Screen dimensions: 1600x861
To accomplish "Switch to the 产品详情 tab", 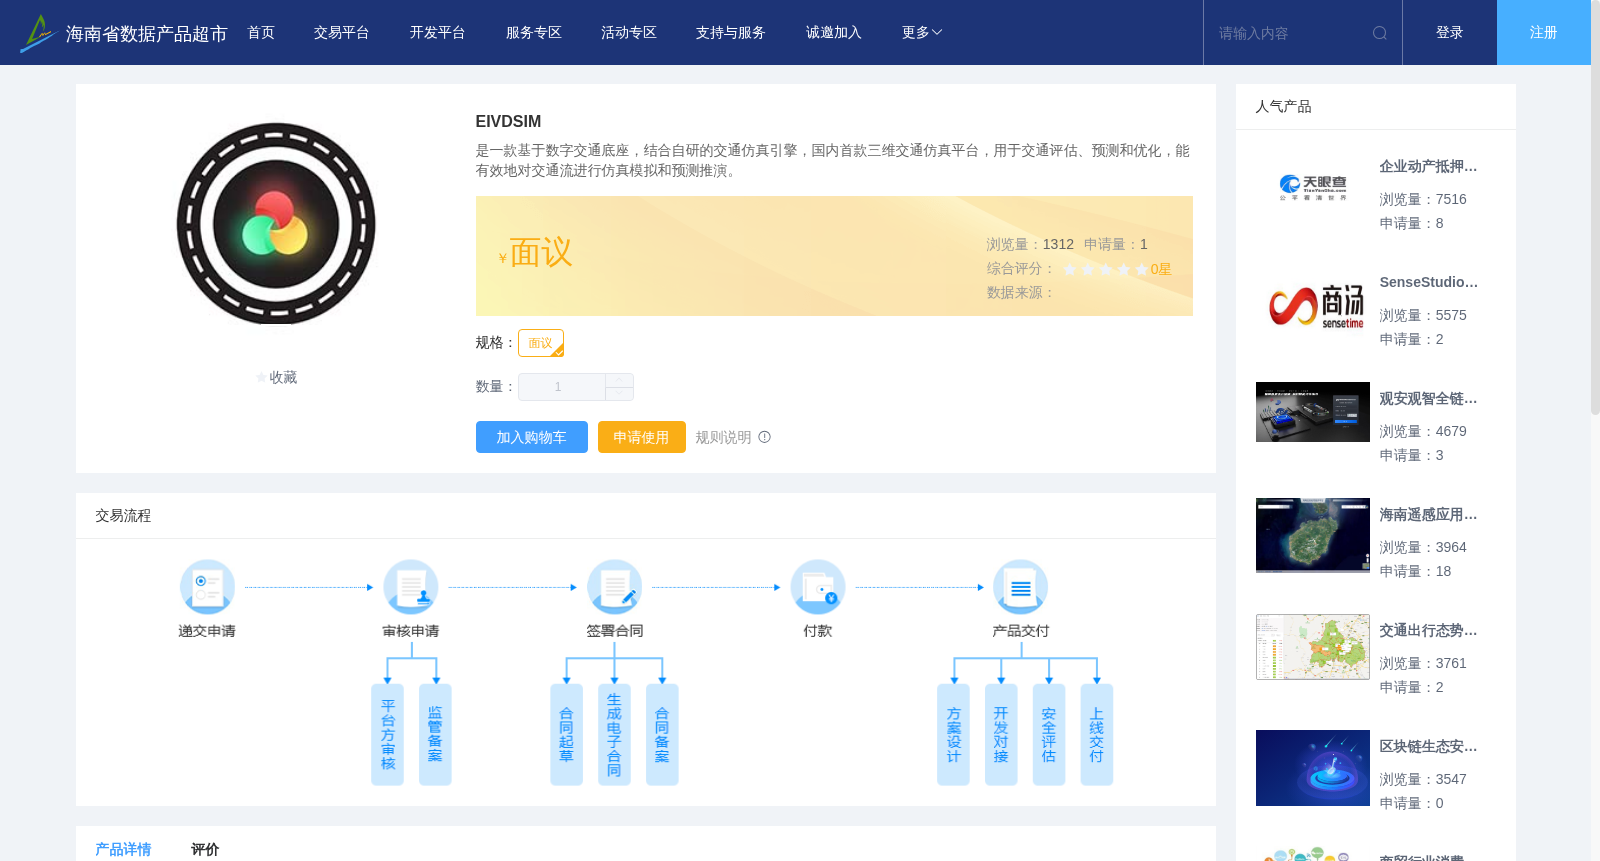I will [x=123, y=849].
